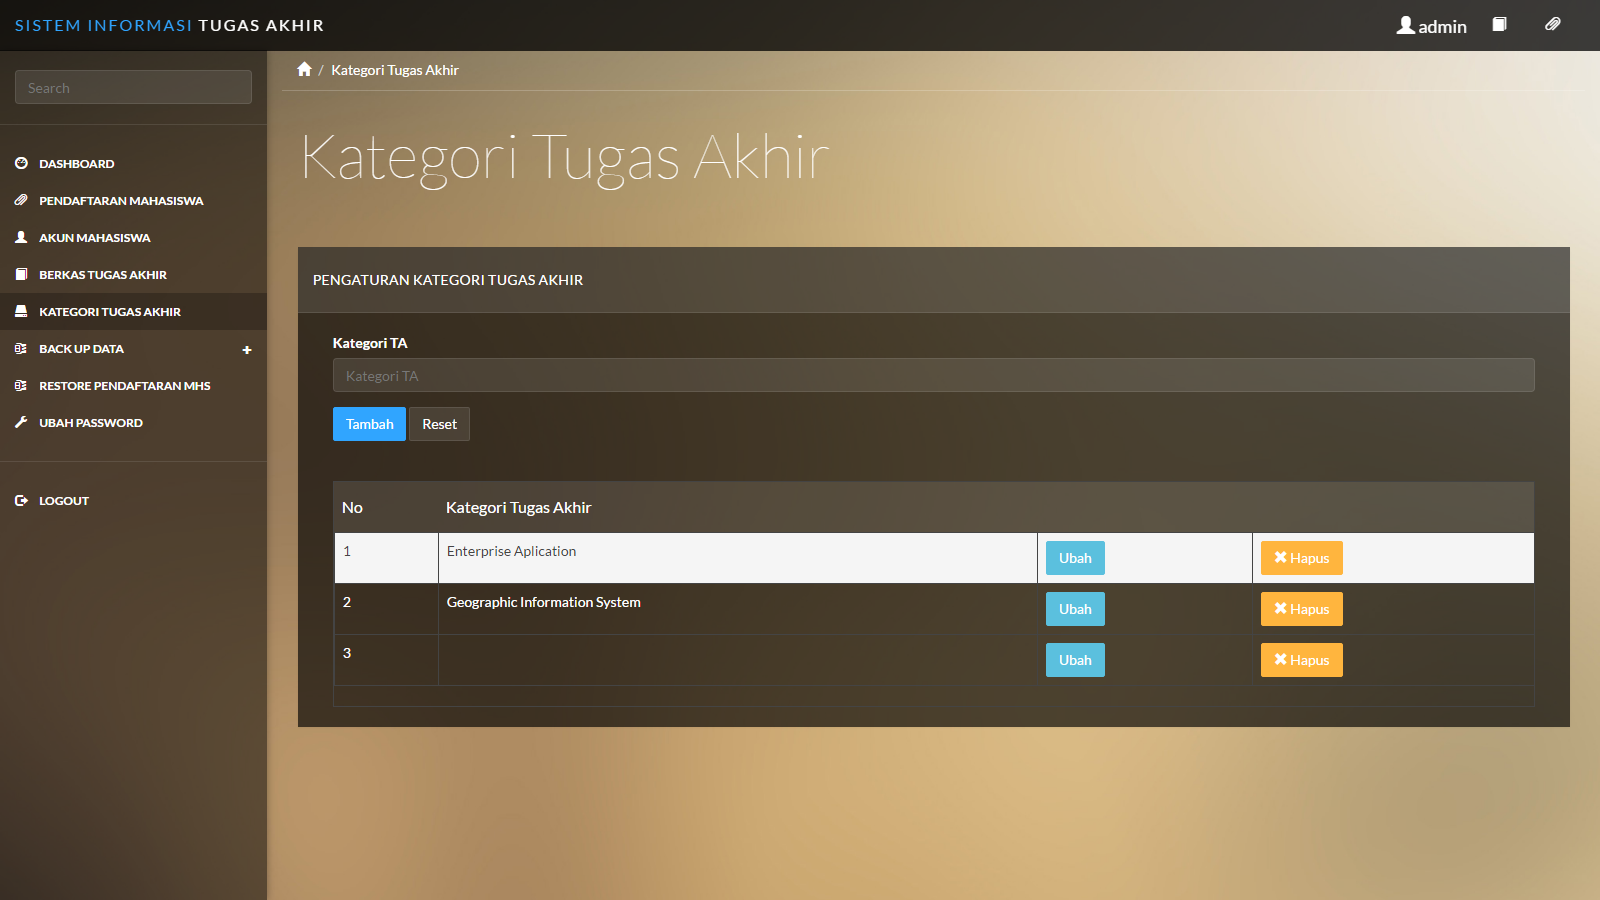Click the paperclip icon in top bar
Screen dimensions: 1600x900
coord(1552,24)
